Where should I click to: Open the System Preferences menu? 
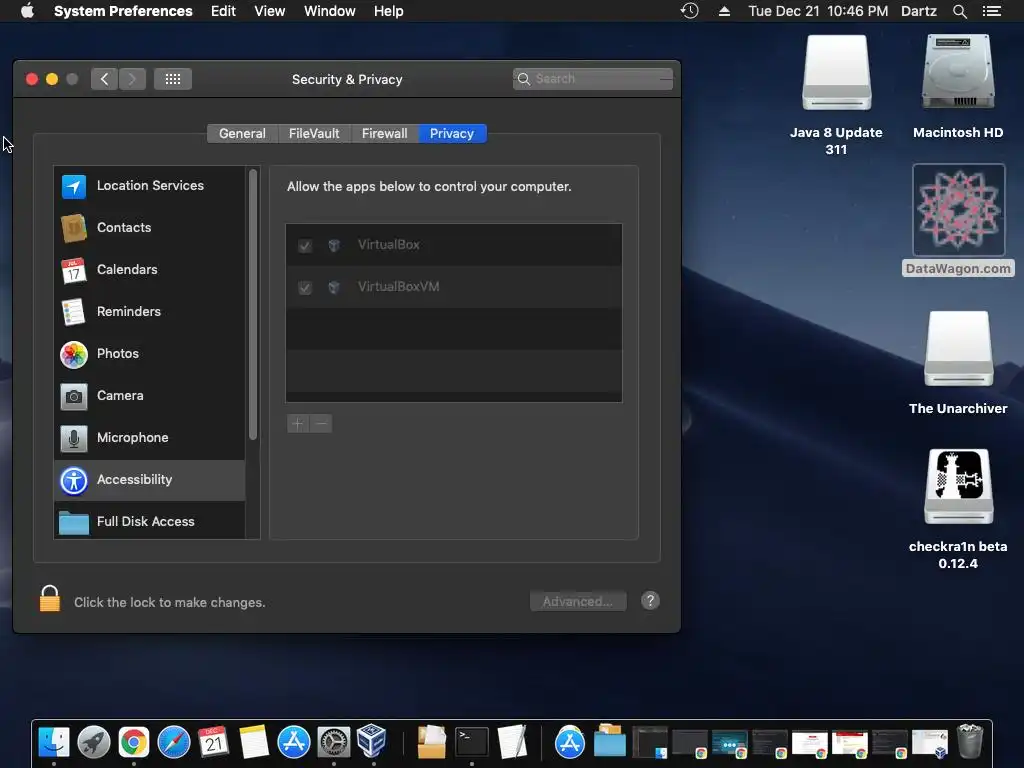coord(123,11)
